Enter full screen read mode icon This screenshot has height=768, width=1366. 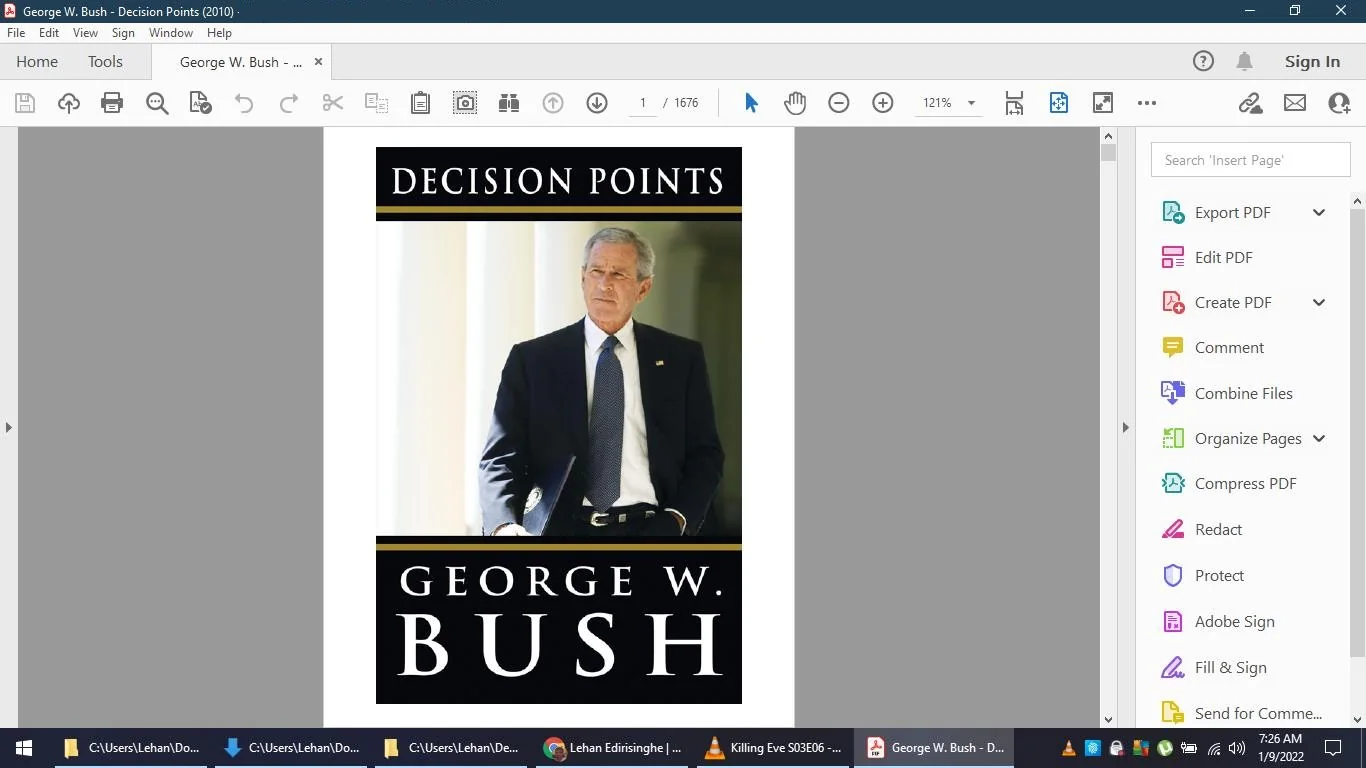point(1103,103)
